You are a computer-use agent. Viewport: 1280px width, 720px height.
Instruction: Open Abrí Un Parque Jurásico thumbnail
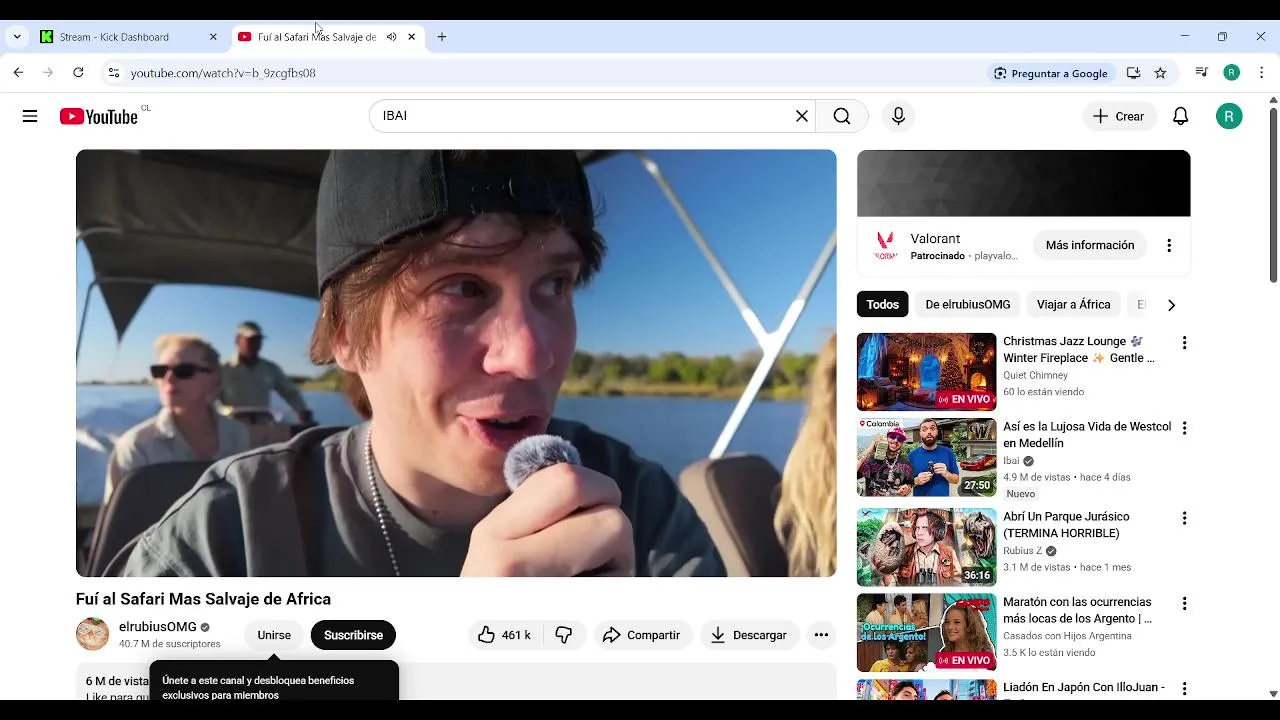(927, 547)
